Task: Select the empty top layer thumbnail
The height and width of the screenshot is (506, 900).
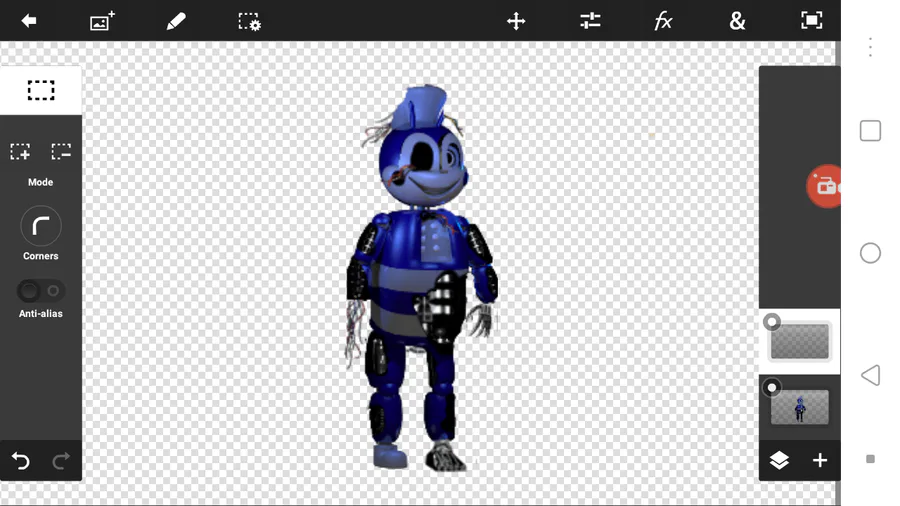Action: (800, 341)
